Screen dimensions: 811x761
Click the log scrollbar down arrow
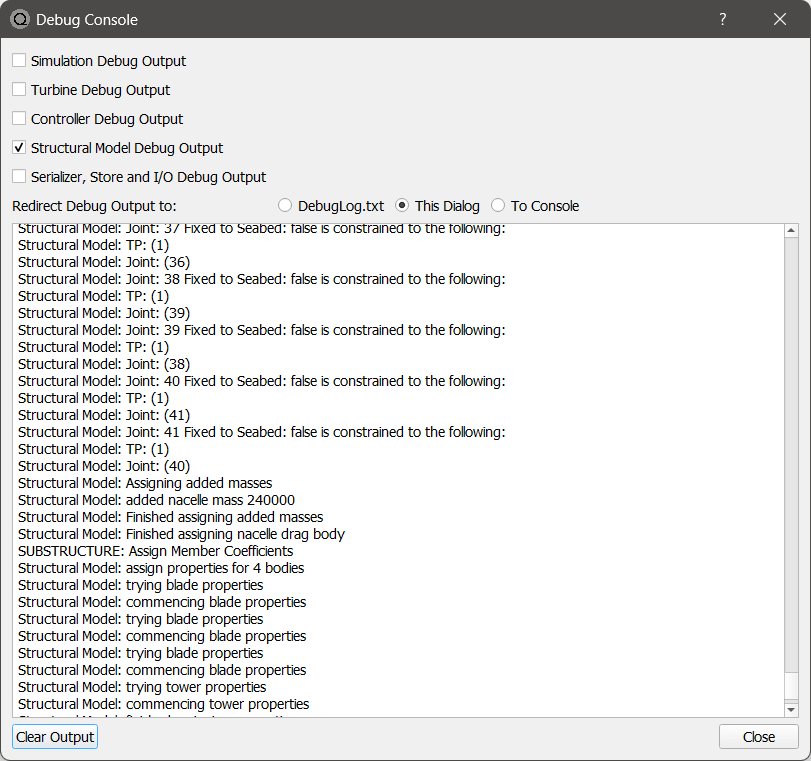pos(791,710)
